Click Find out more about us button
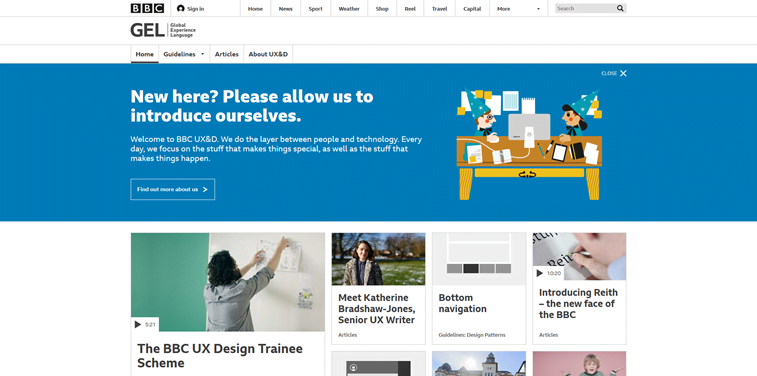757x376 pixels. 172,189
